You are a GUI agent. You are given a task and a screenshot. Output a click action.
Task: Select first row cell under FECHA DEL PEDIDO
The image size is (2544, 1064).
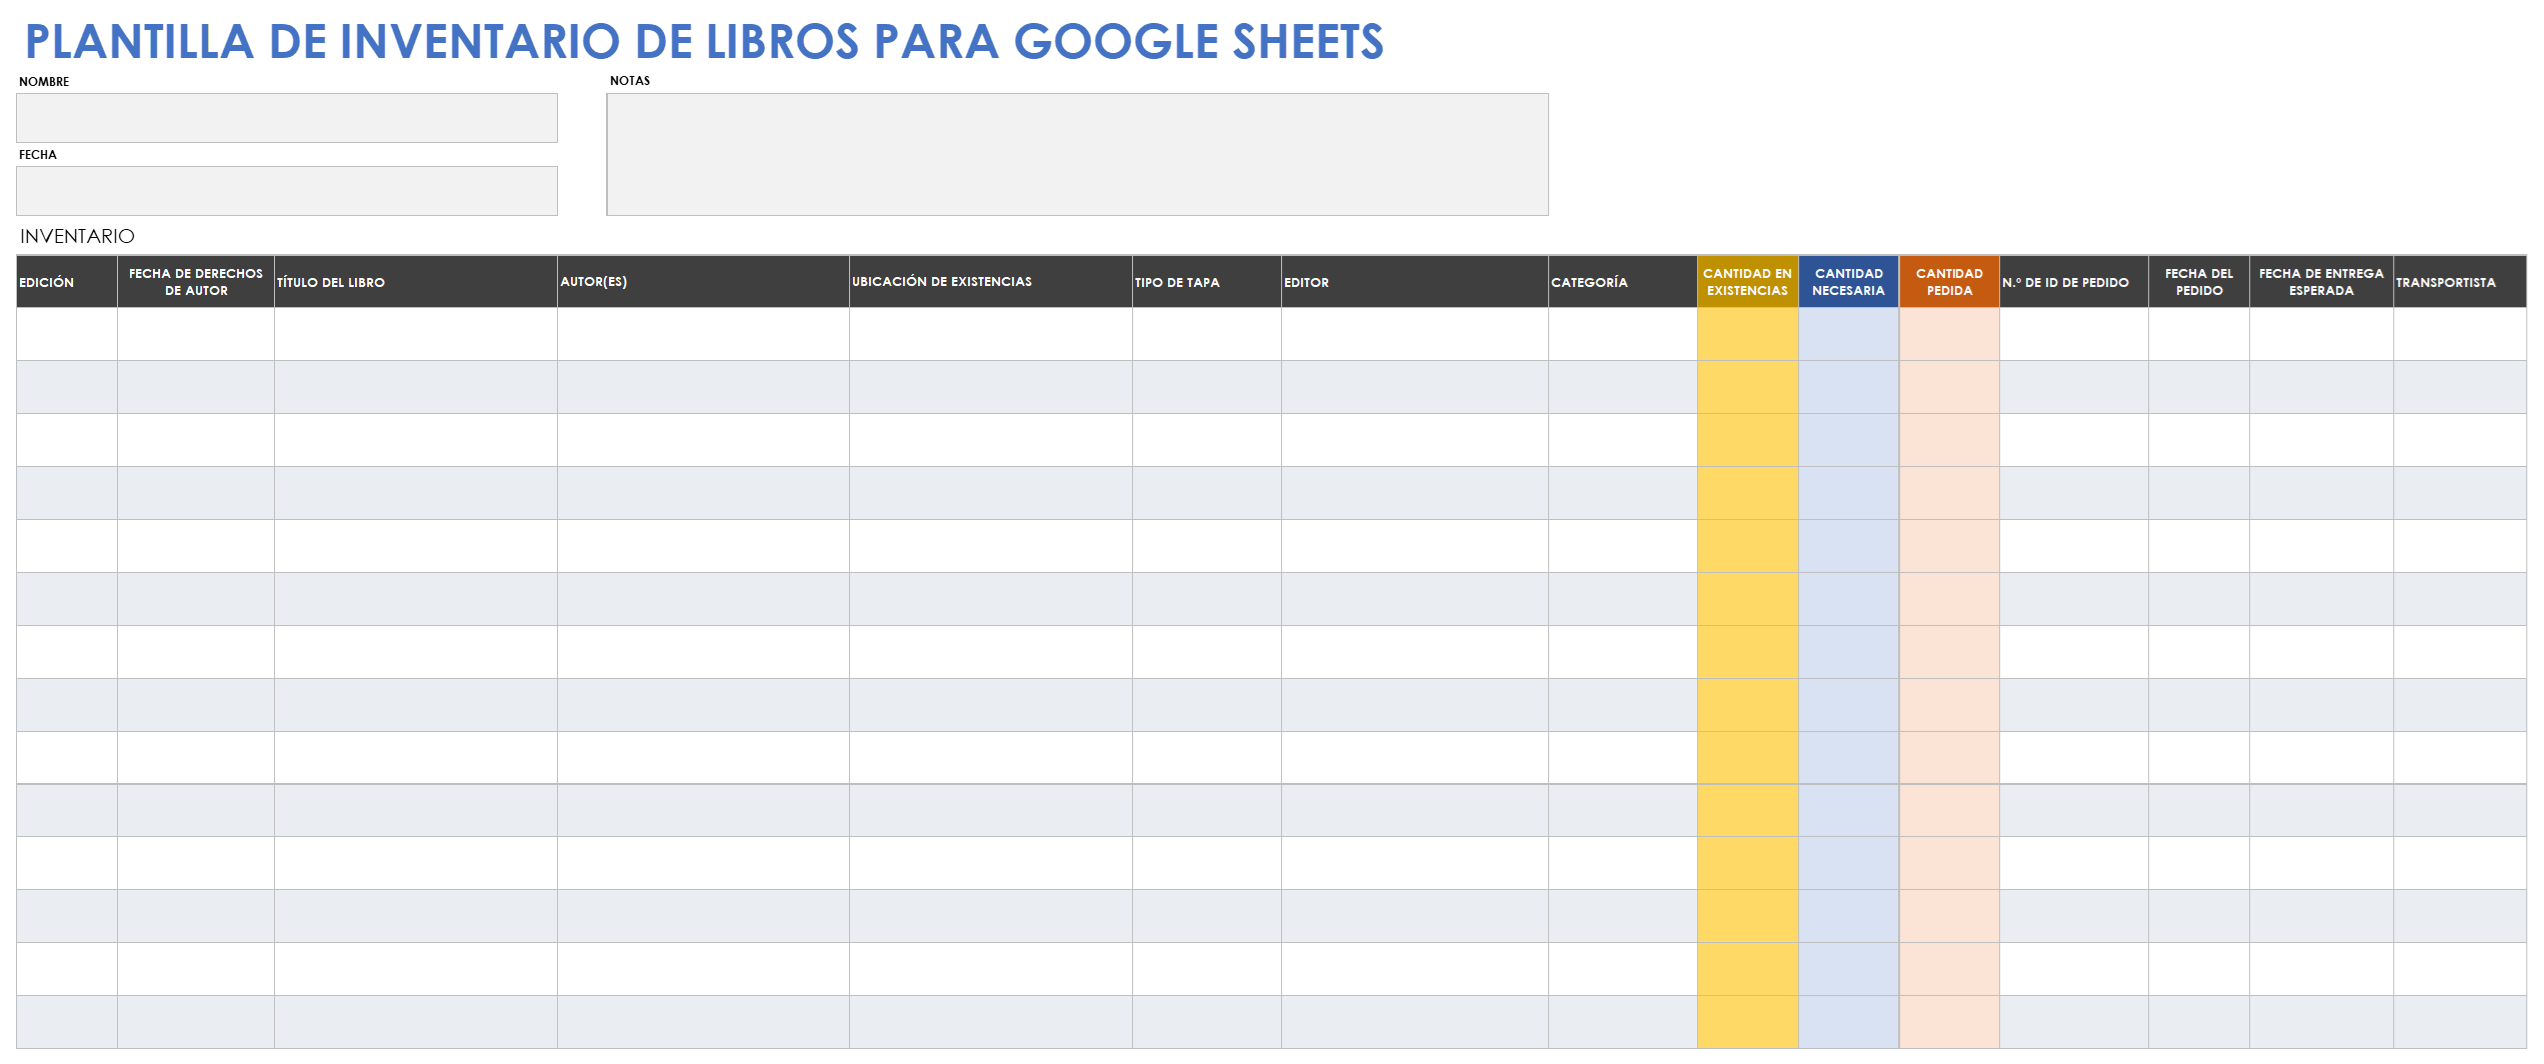2199,334
